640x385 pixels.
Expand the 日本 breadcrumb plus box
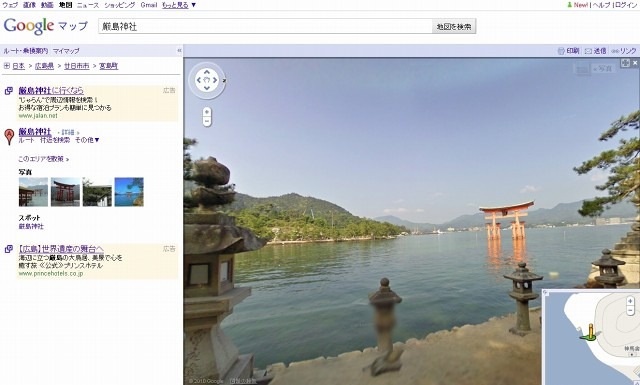coord(7,66)
